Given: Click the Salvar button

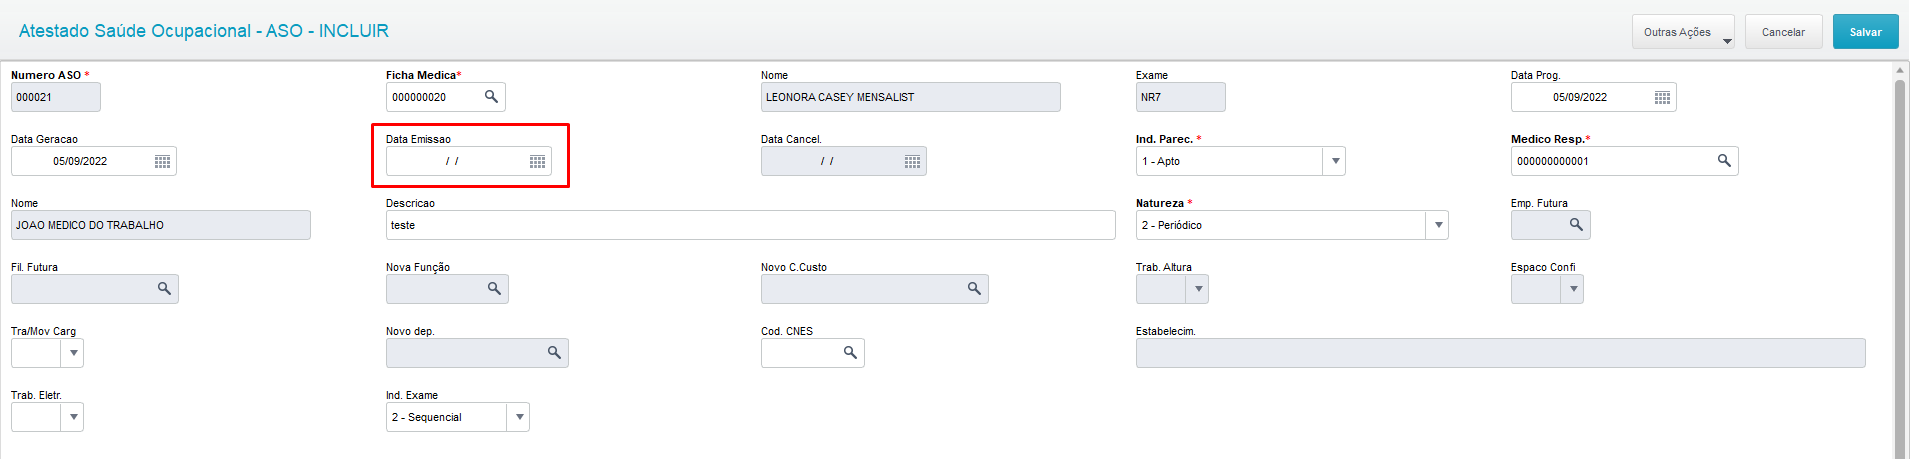Looking at the screenshot, I should (1865, 32).
